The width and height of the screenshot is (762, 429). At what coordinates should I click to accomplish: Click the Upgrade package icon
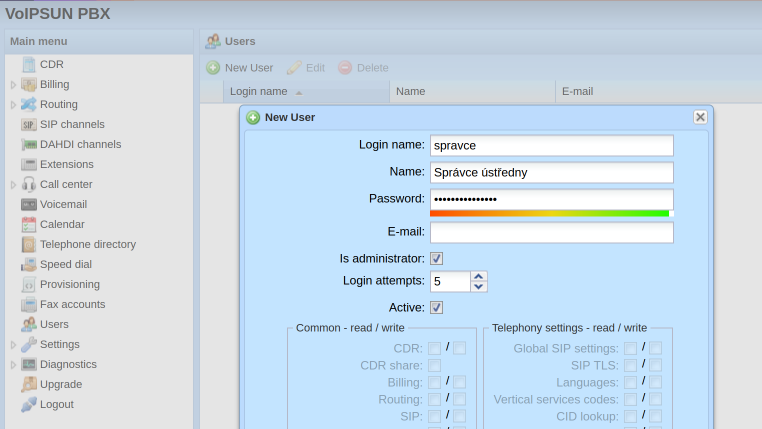[x=29, y=384]
